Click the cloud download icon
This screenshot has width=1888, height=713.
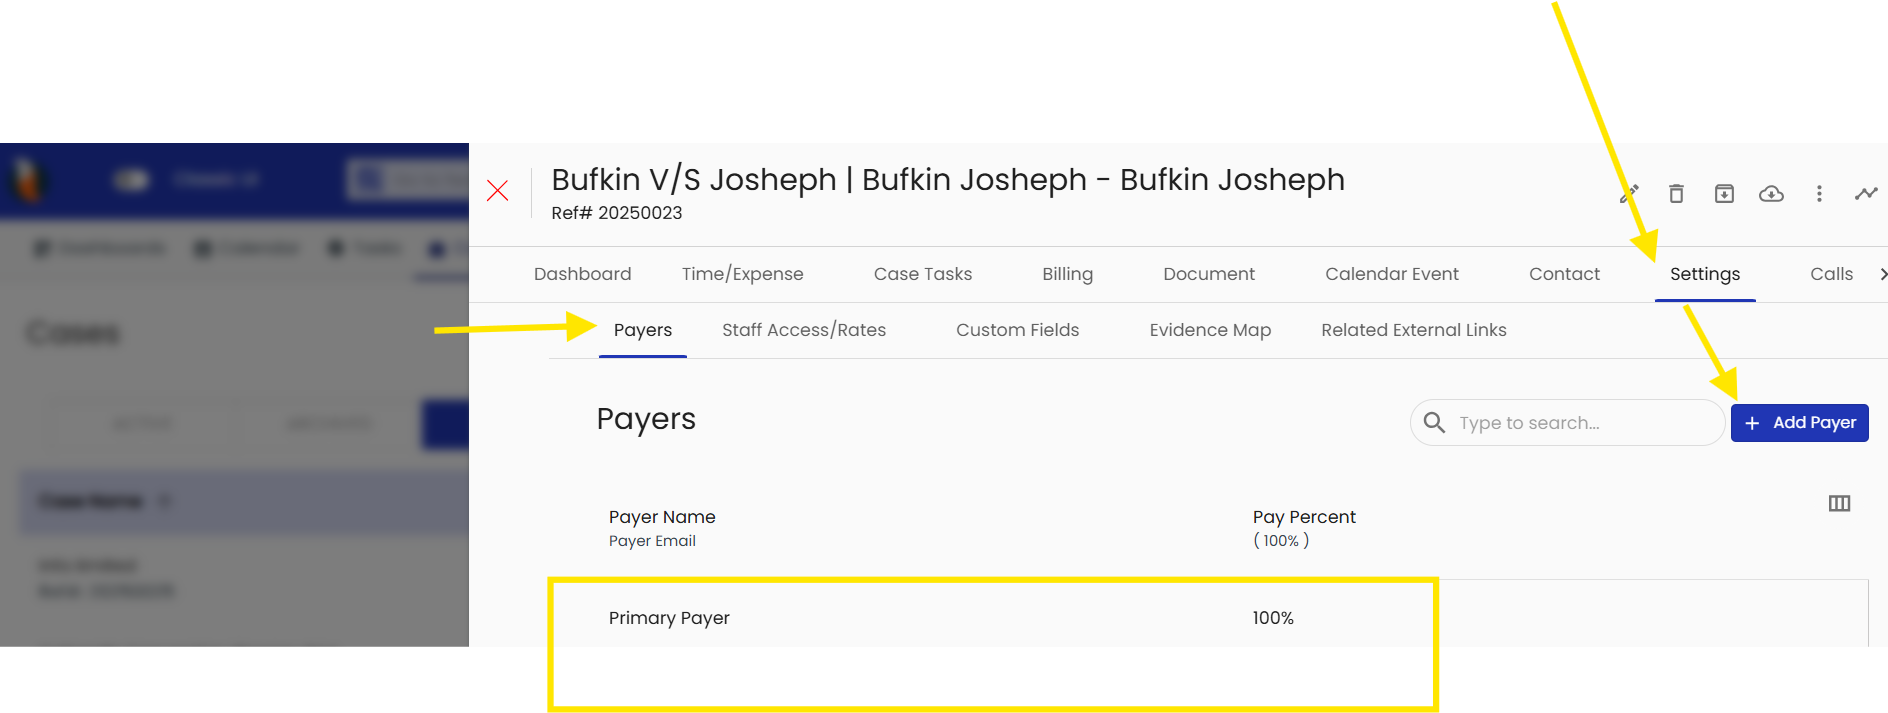click(1771, 194)
